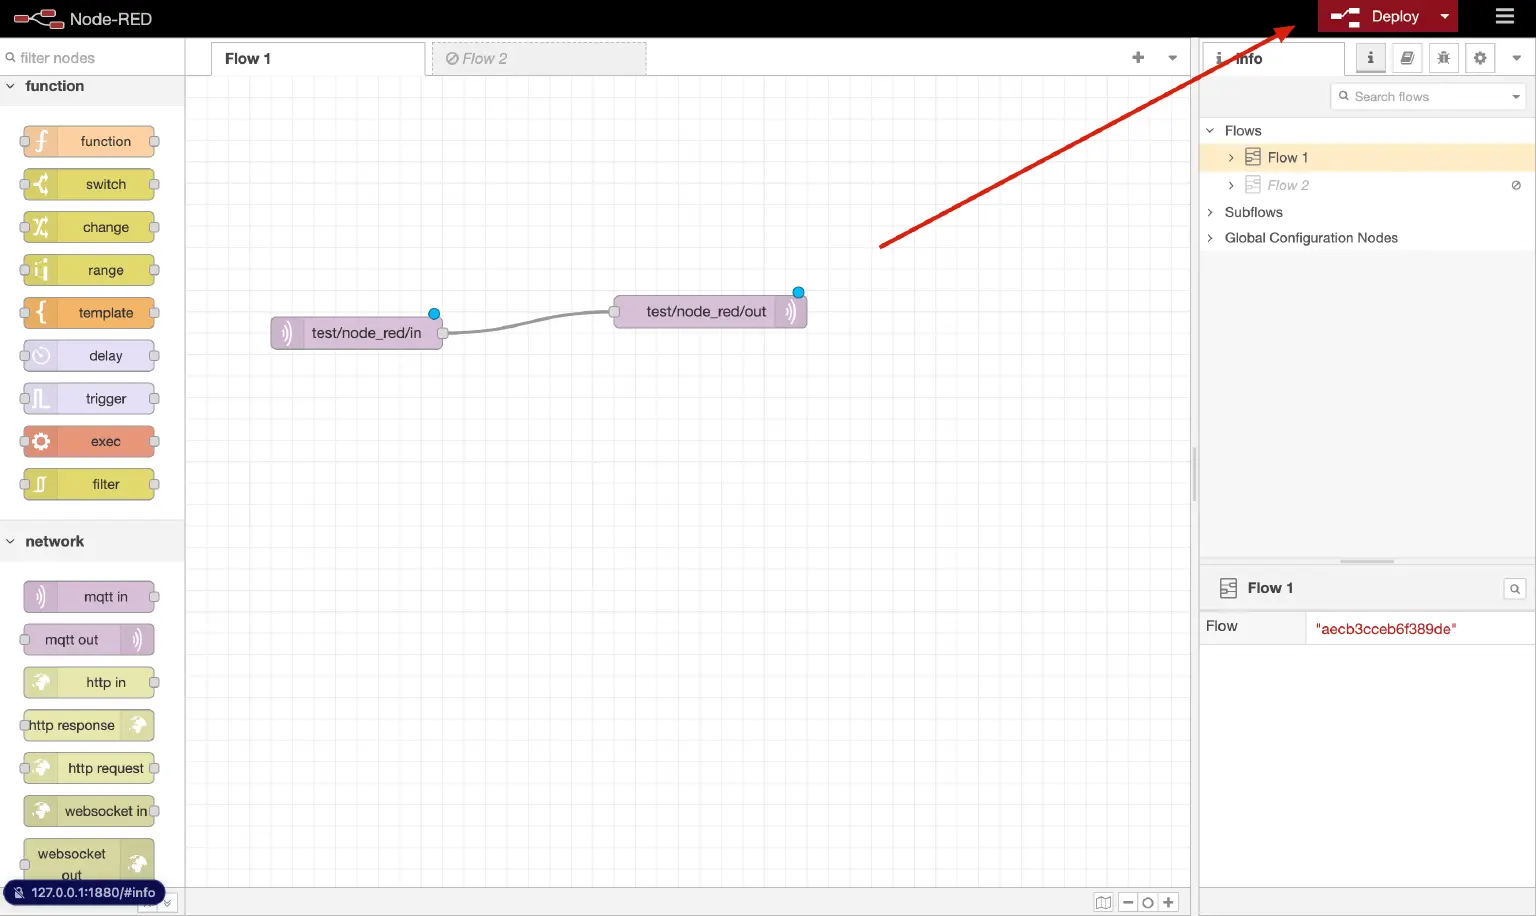The height and width of the screenshot is (916, 1536).
Task: Open the Deploy dropdown arrow
Action: pyautogui.click(x=1444, y=16)
